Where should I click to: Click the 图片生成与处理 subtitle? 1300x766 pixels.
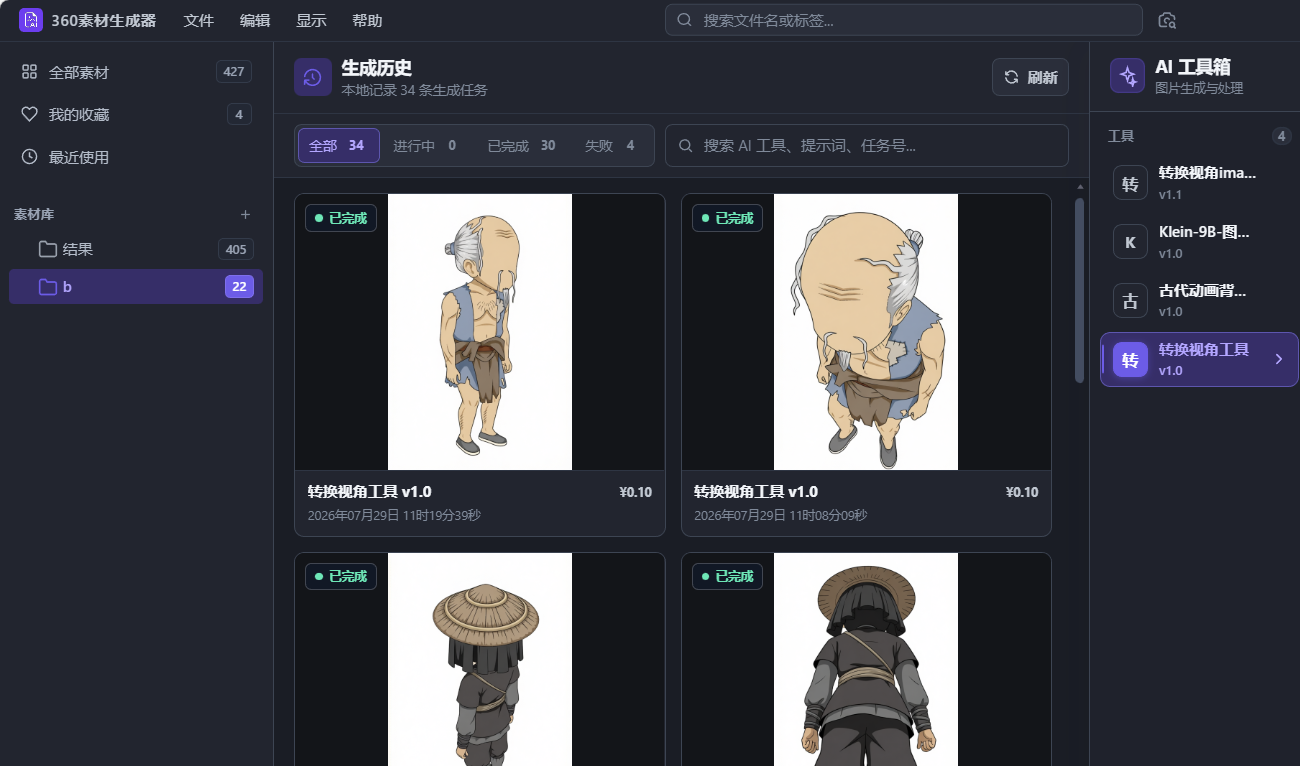[1199, 88]
